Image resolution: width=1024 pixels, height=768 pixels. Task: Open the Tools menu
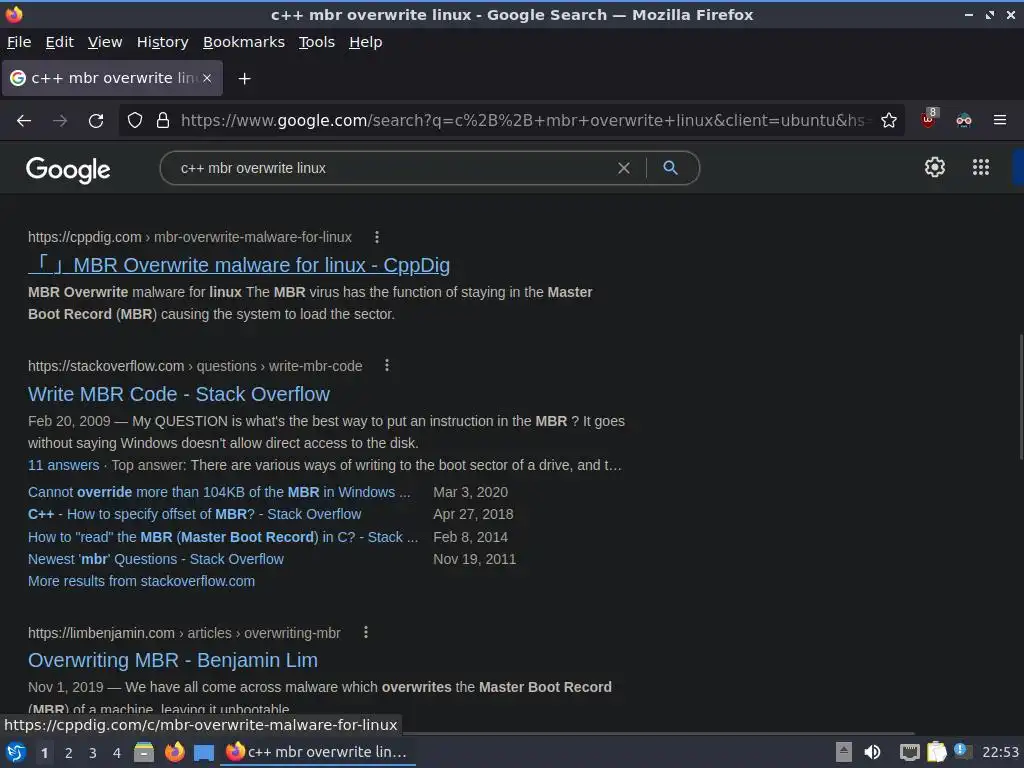[317, 42]
